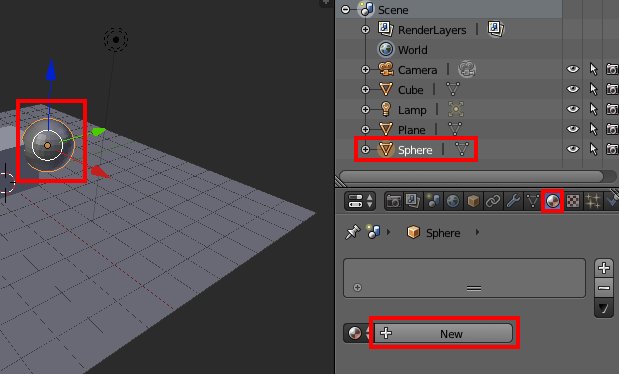Expand the Cube outliner entry

pyautogui.click(x=366, y=90)
